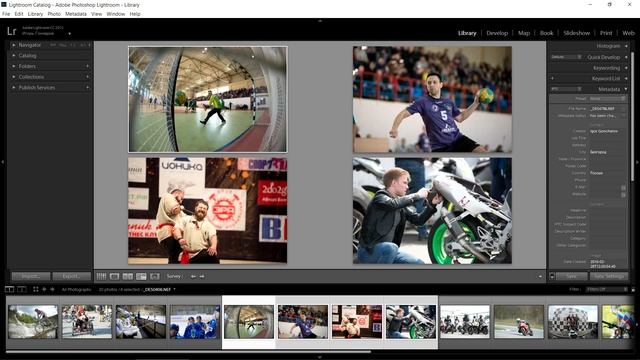This screenshot has height=360, width=640.
Task: Click arrow icon beside File Name field
Action: pos(623,109)
